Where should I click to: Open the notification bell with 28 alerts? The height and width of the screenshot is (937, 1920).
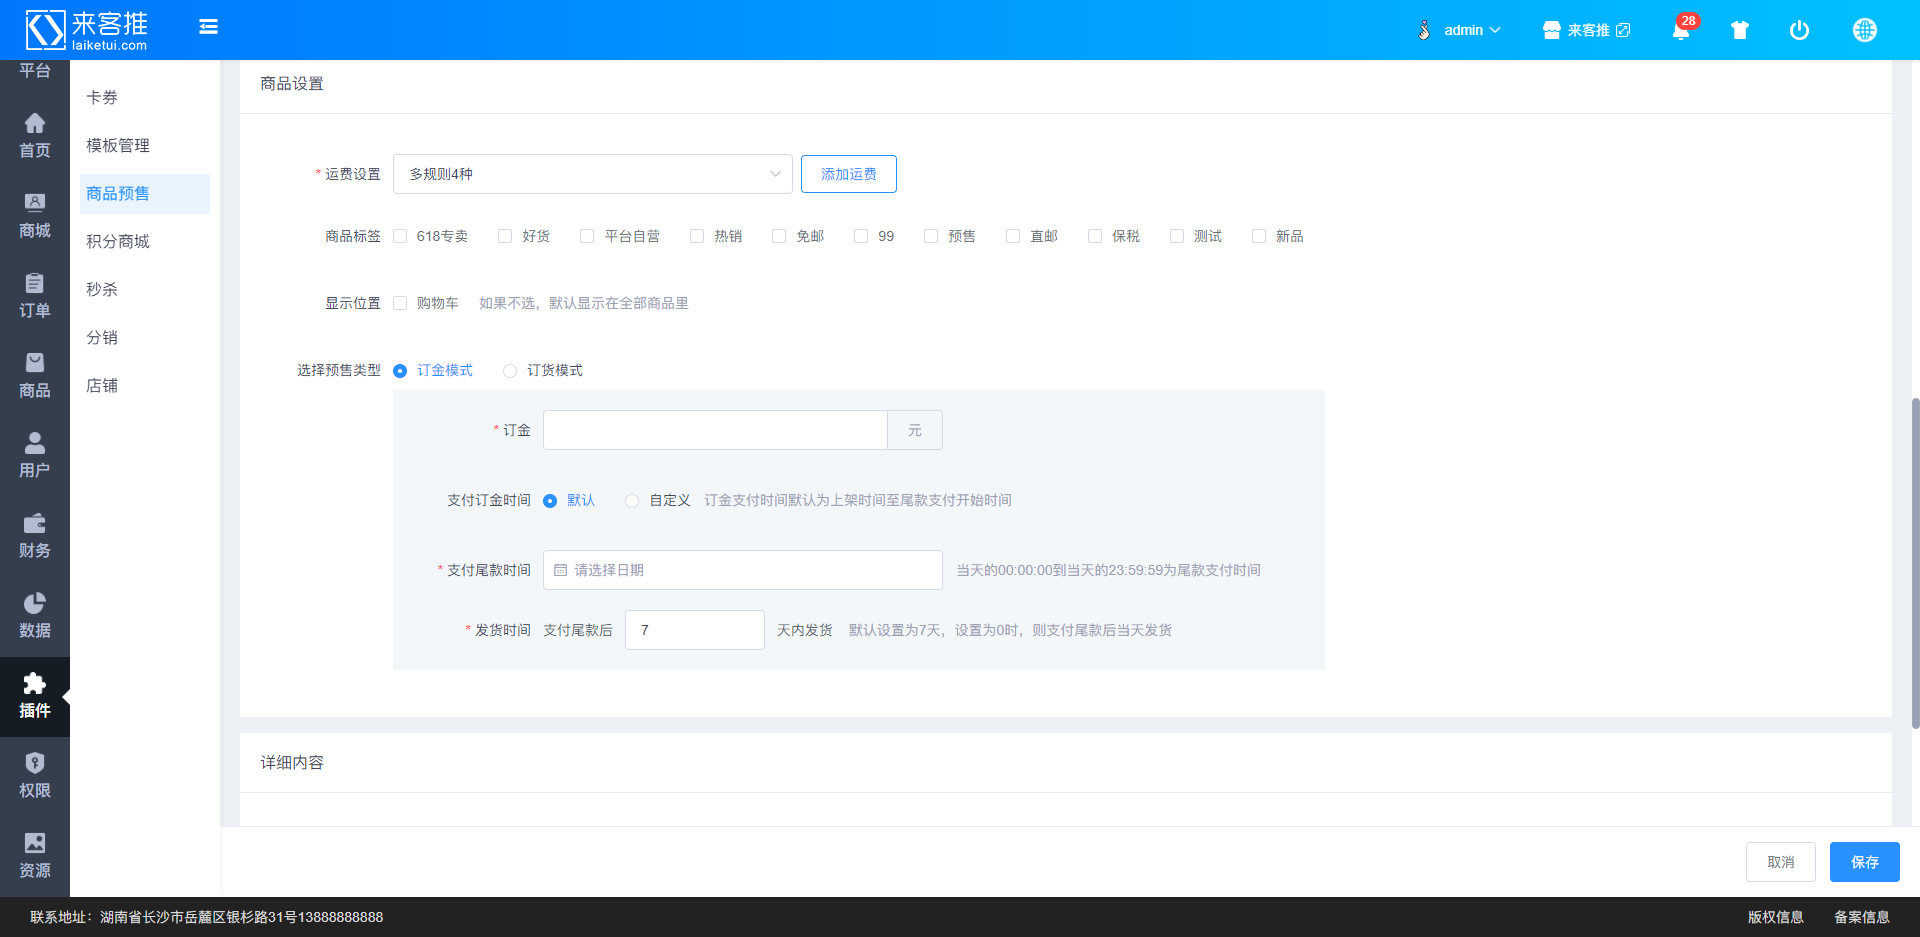pos(1681,30)
